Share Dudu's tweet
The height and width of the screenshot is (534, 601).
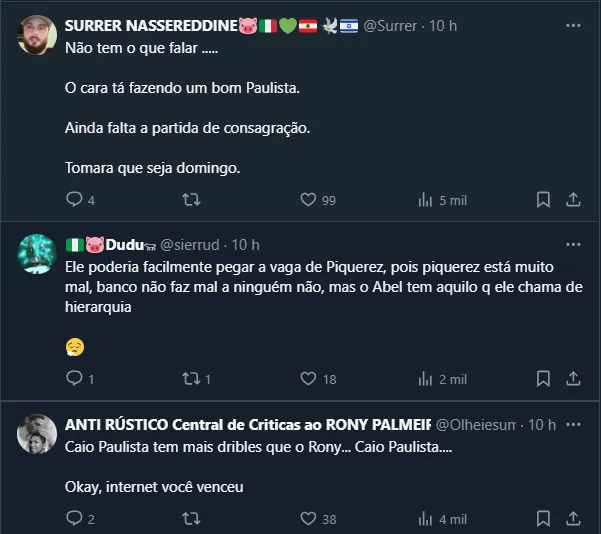click(x=574, y=379)
